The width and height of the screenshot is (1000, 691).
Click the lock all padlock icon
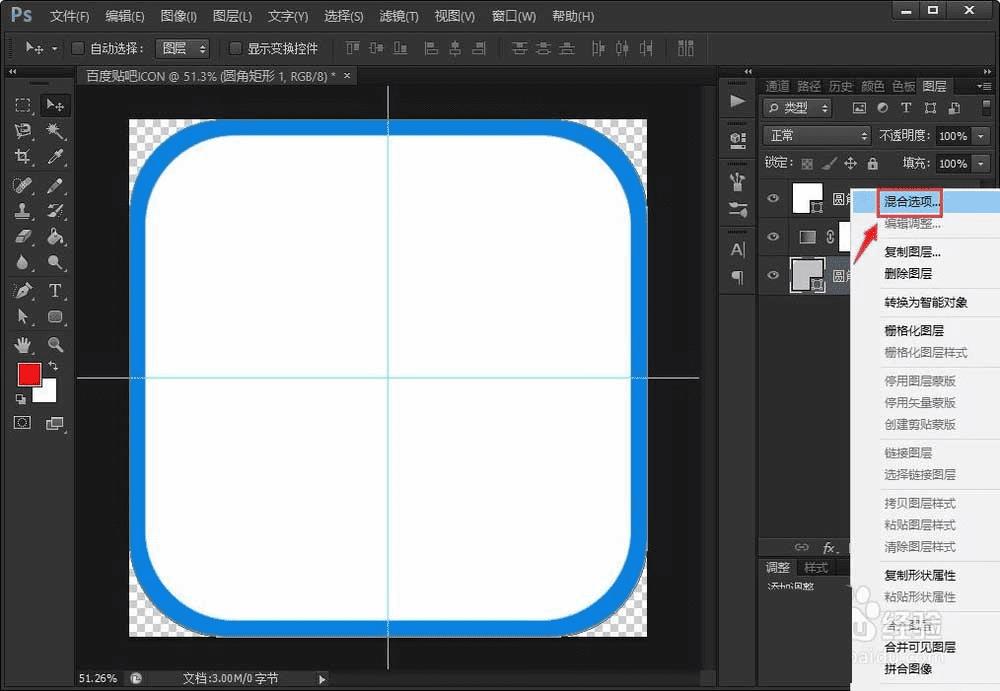[x=872, y=163]
